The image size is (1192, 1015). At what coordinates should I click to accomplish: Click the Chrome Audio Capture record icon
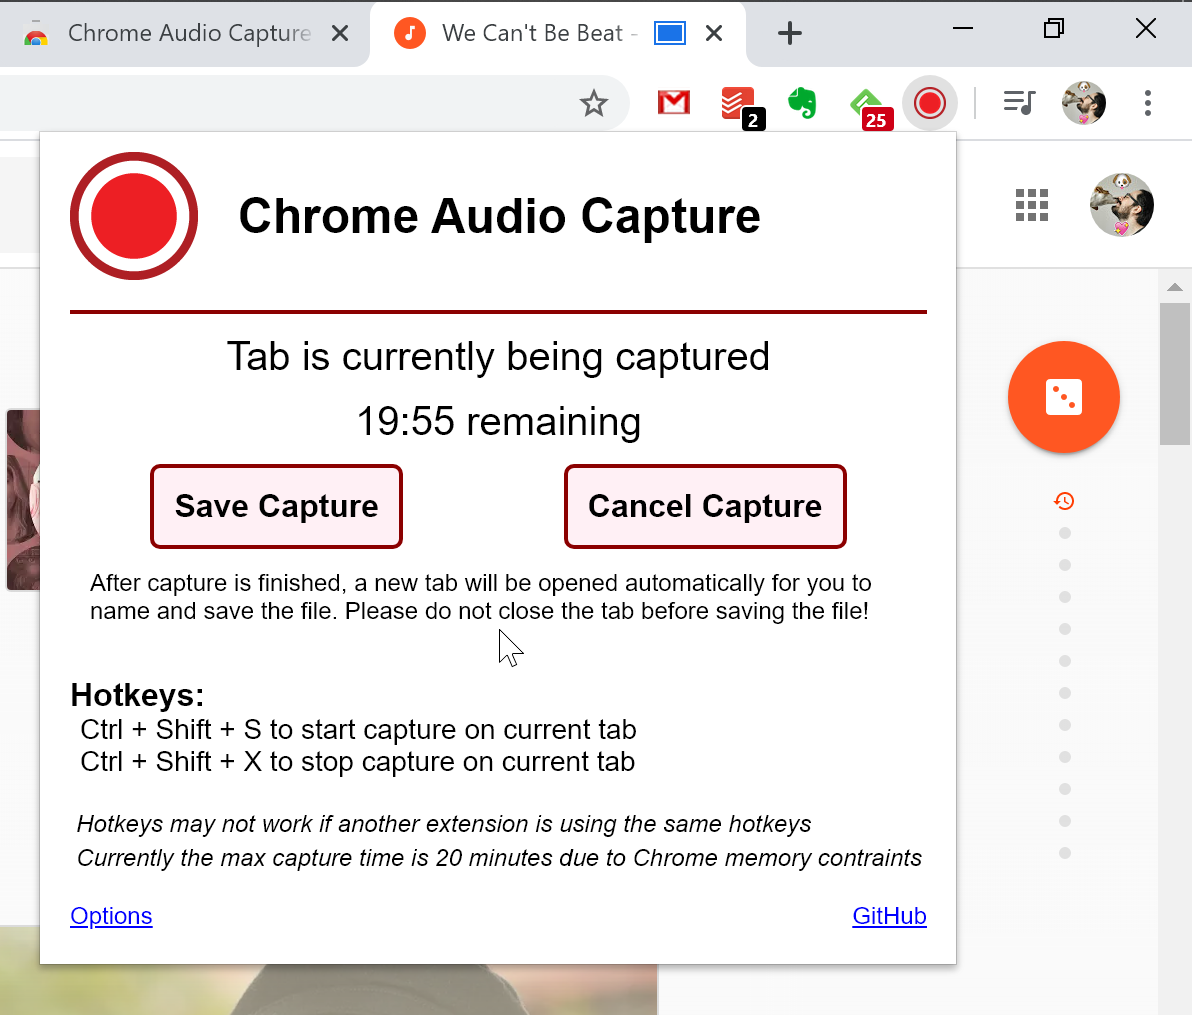tap(930, 103)
